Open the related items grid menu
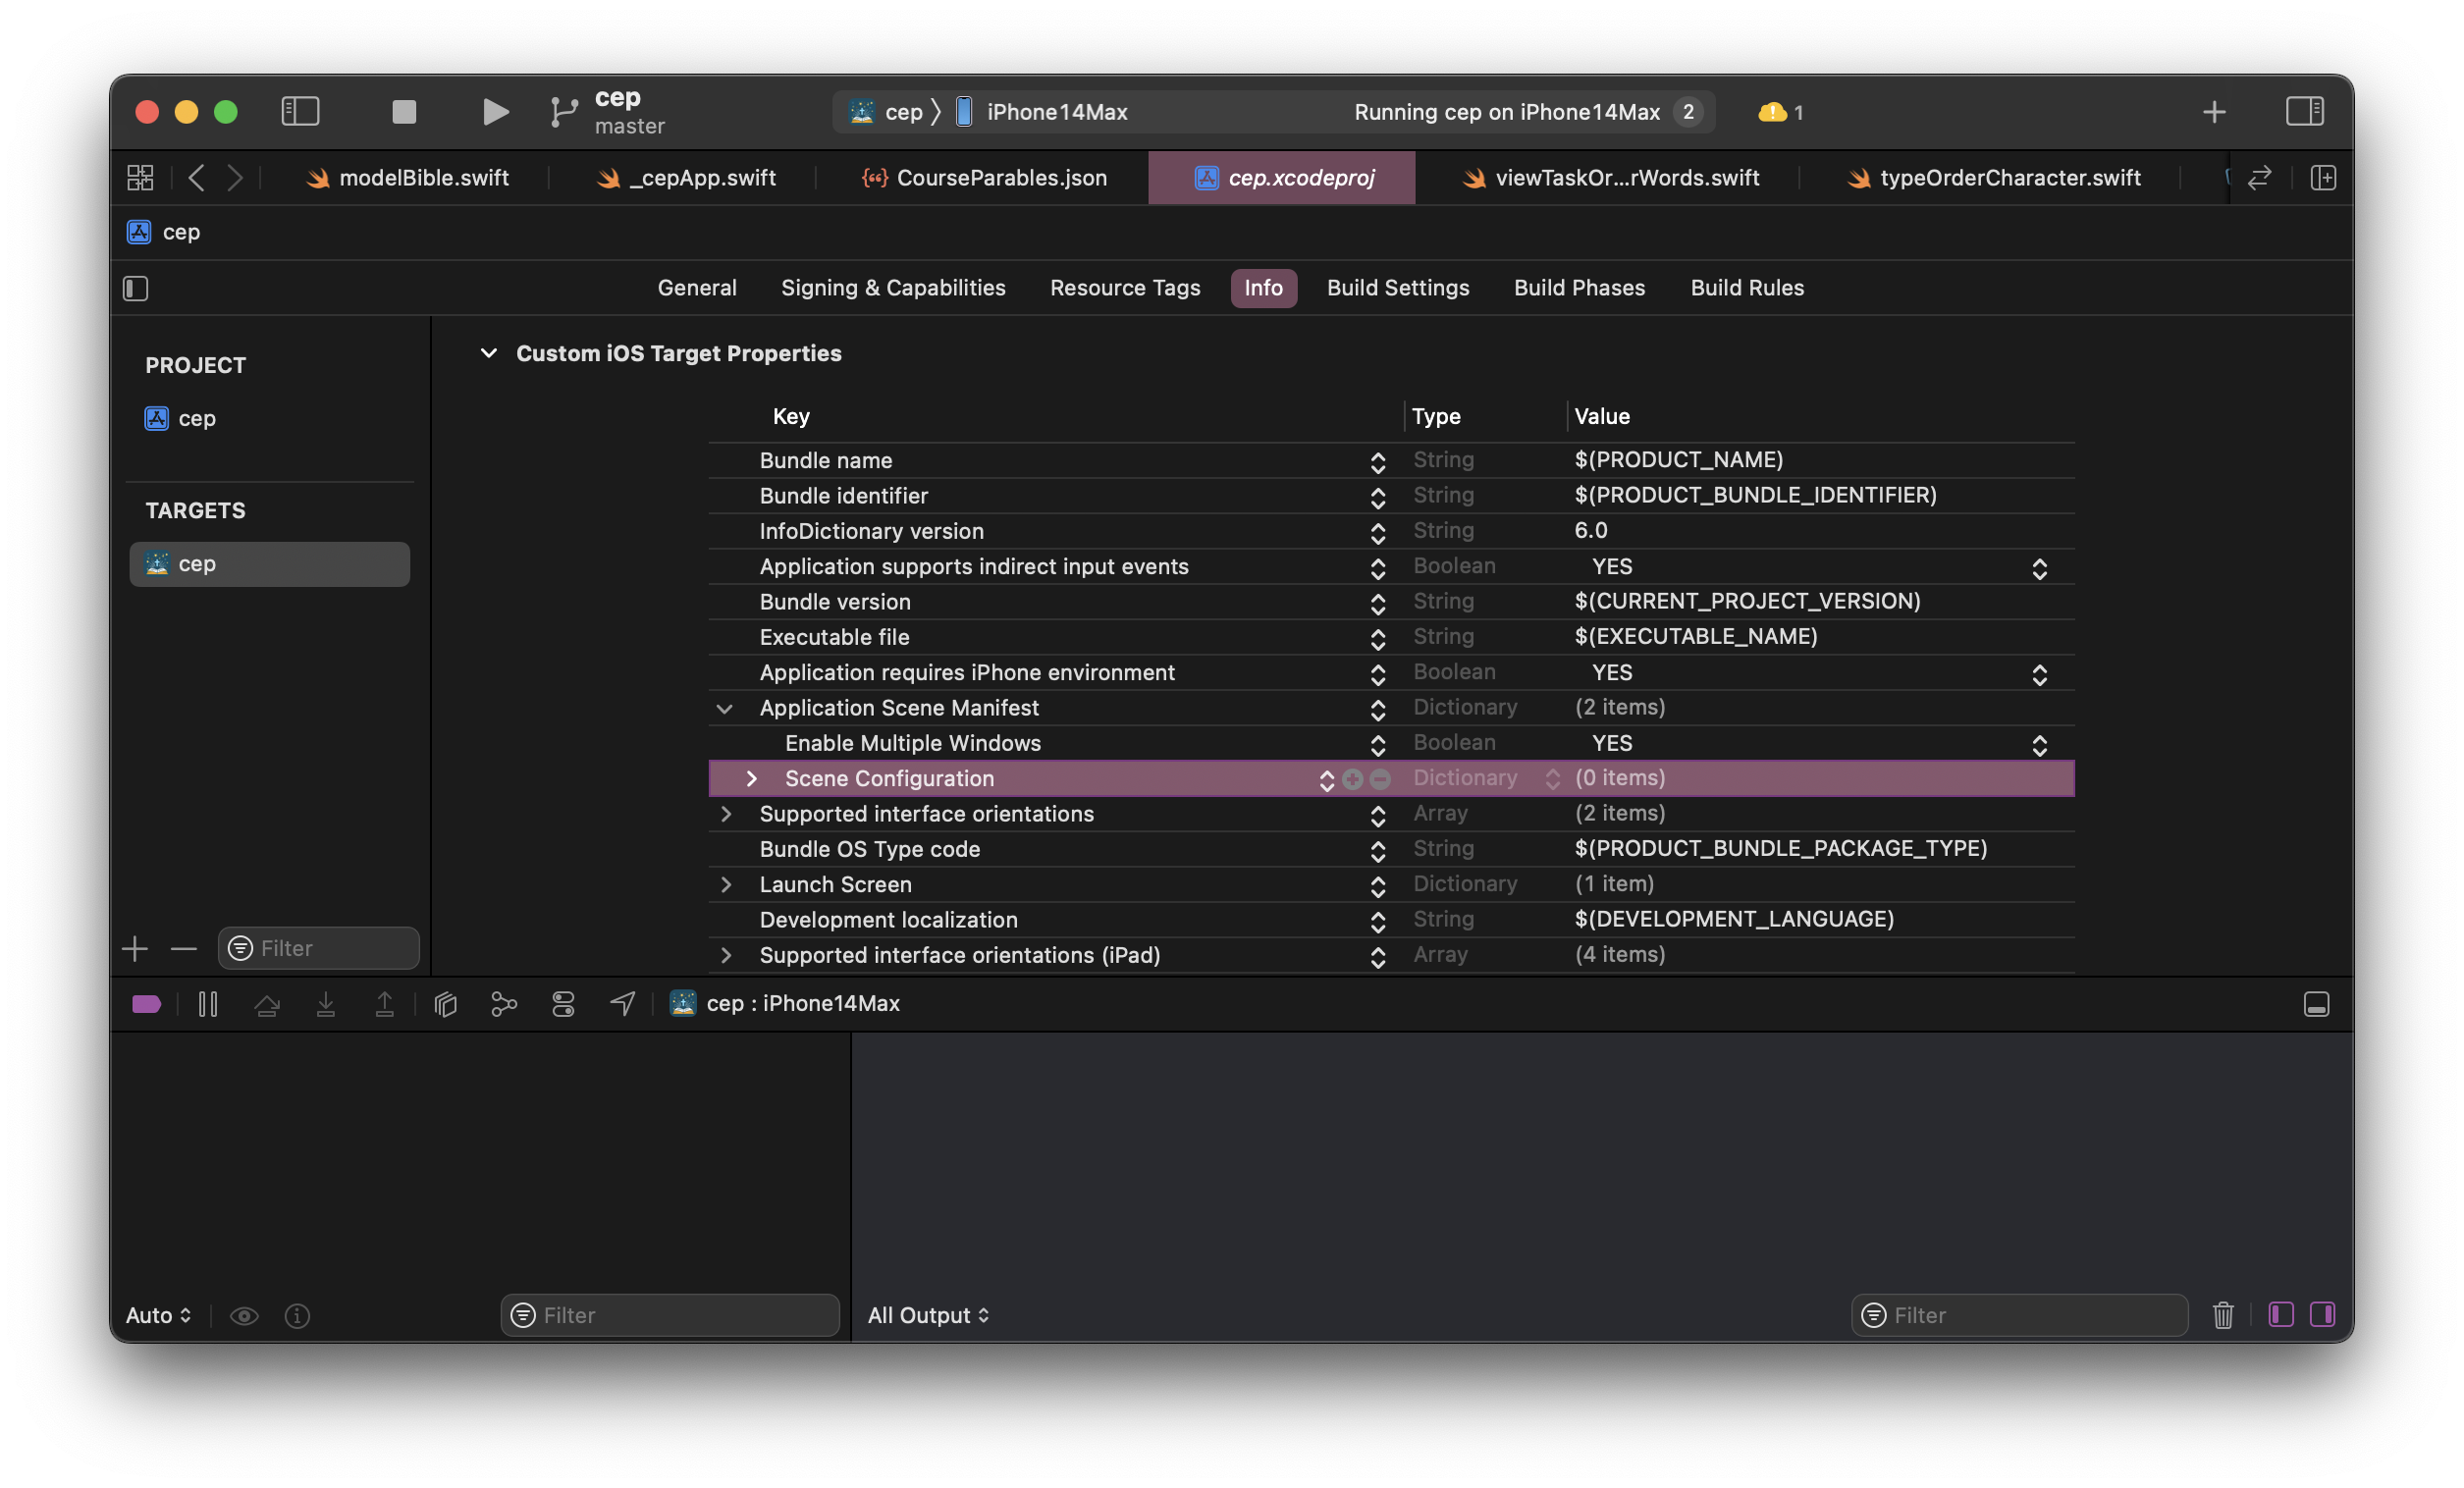The image size is (2464, 1488). coord(140,178)
